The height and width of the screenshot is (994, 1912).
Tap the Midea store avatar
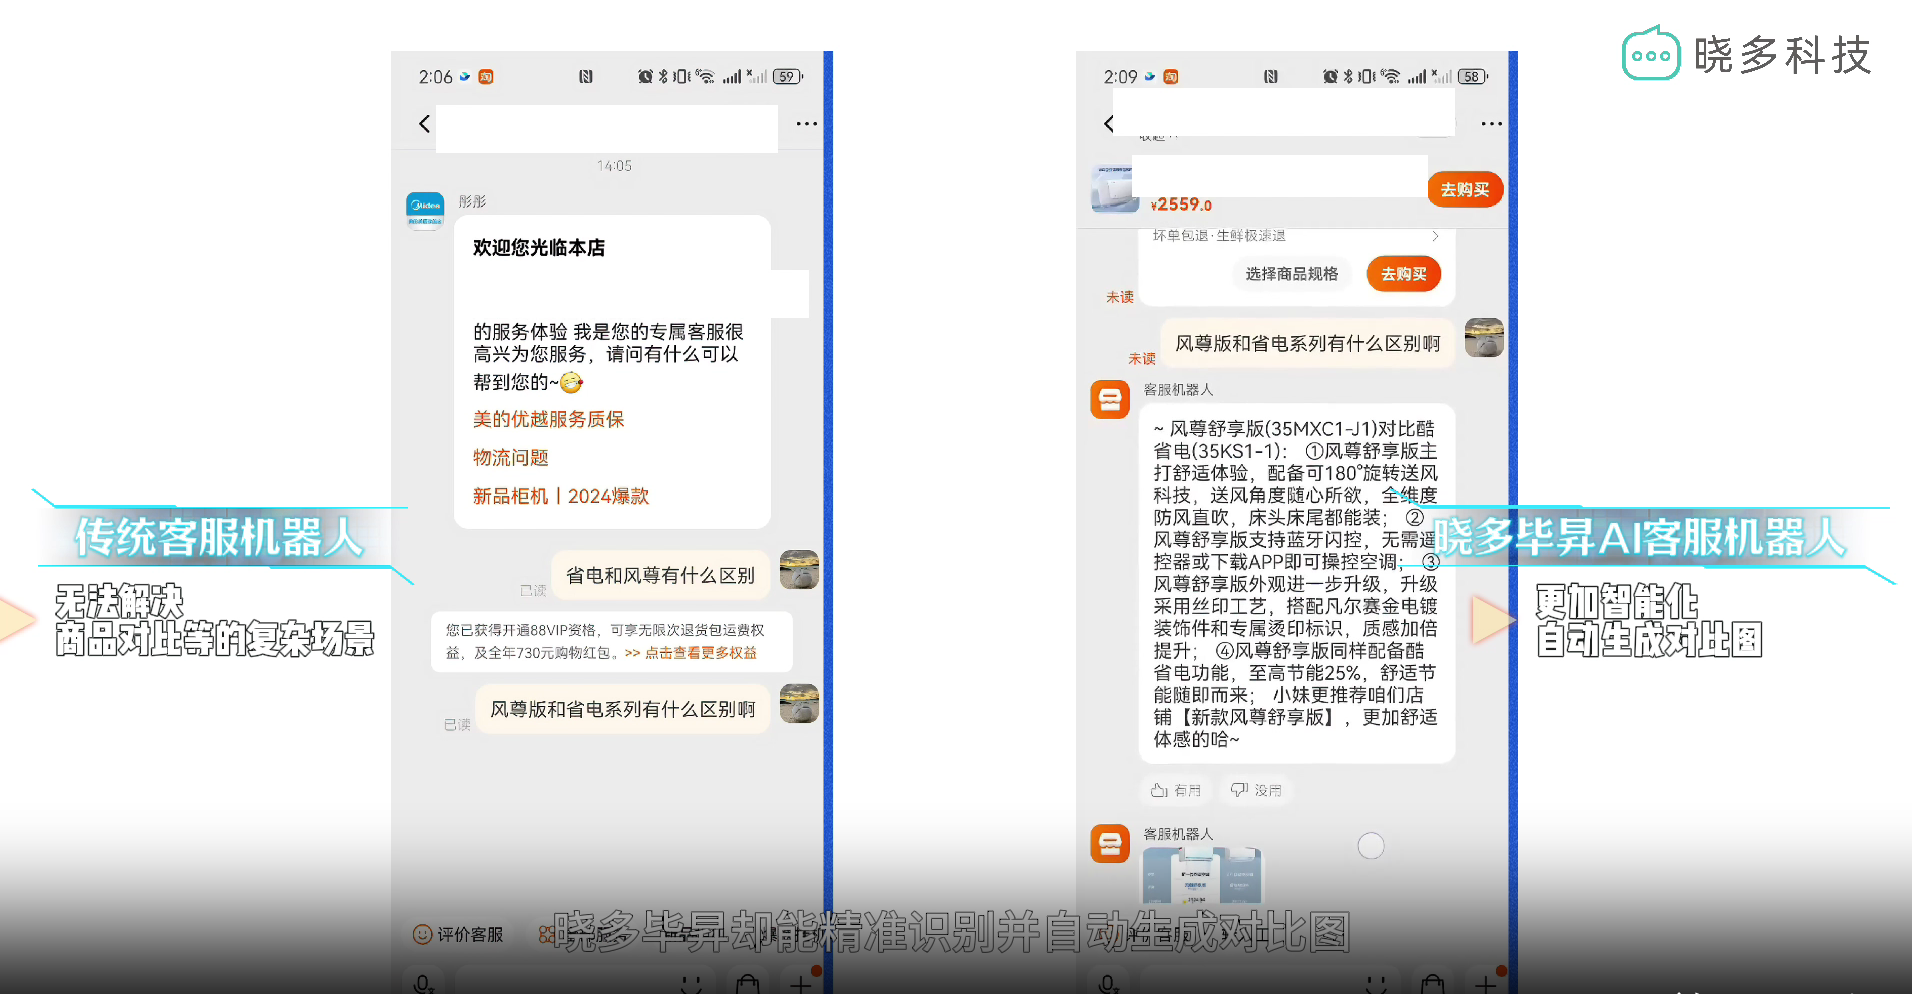click(425, 211)
